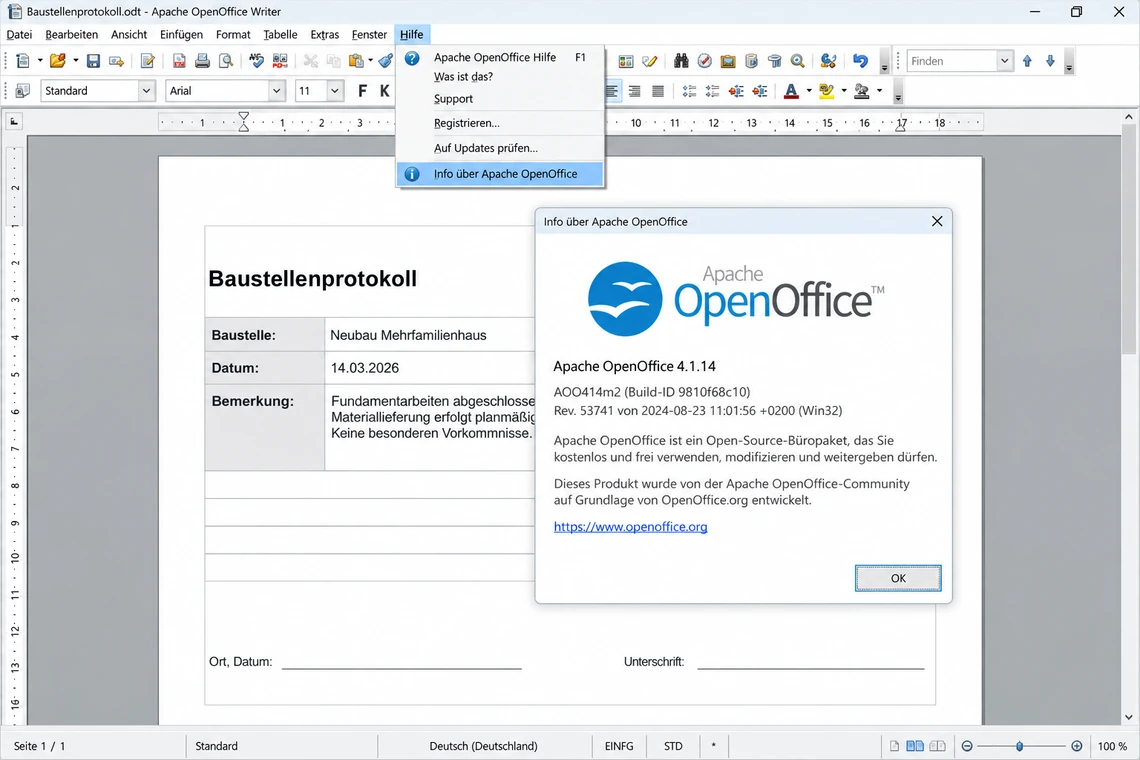Choose the Registrieren menu entry
This screenshot has height=760, width=1140.
[x=500, y=123]
